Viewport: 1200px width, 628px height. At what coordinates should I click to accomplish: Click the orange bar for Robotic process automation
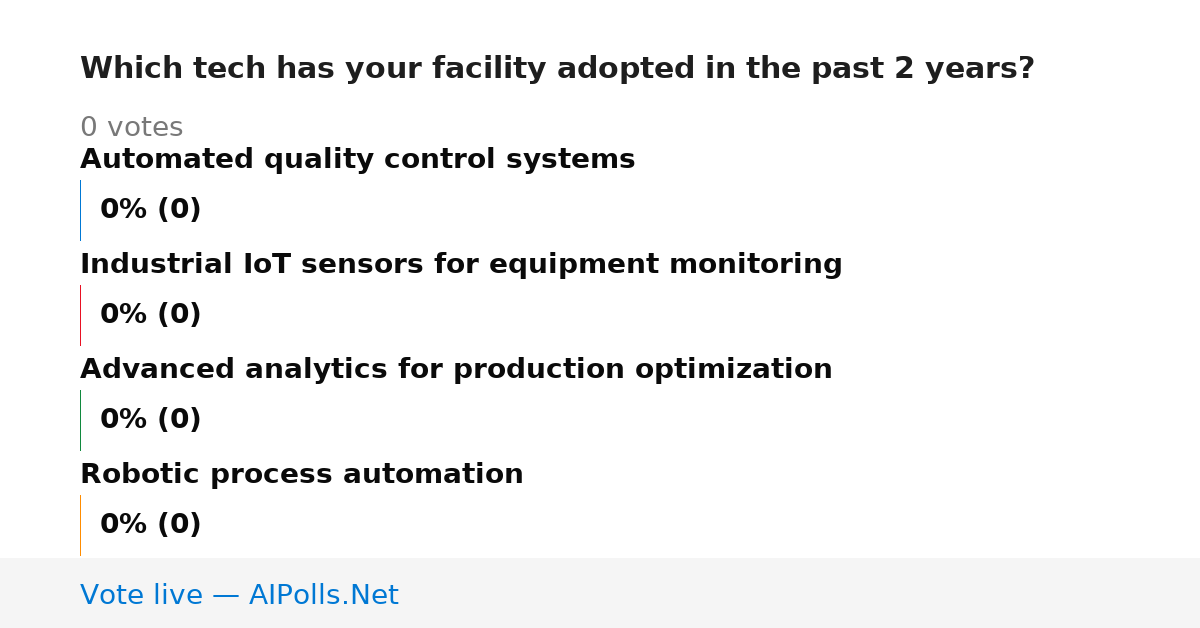click(x=80, y=525)
